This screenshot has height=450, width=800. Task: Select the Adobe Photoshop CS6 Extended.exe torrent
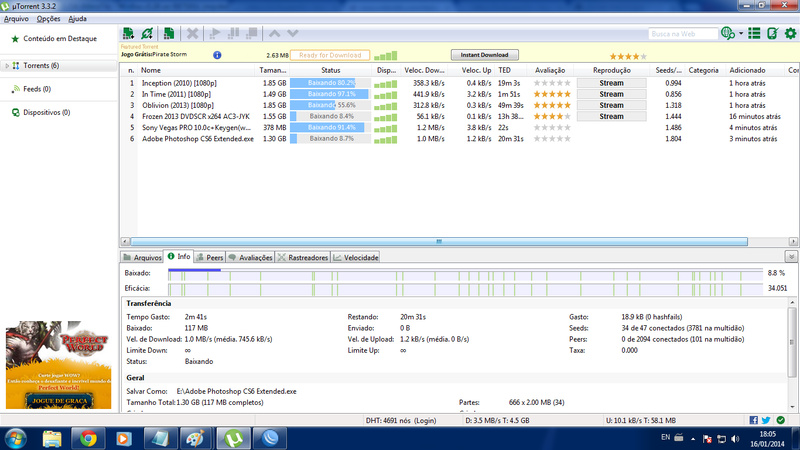coord(197,139)
